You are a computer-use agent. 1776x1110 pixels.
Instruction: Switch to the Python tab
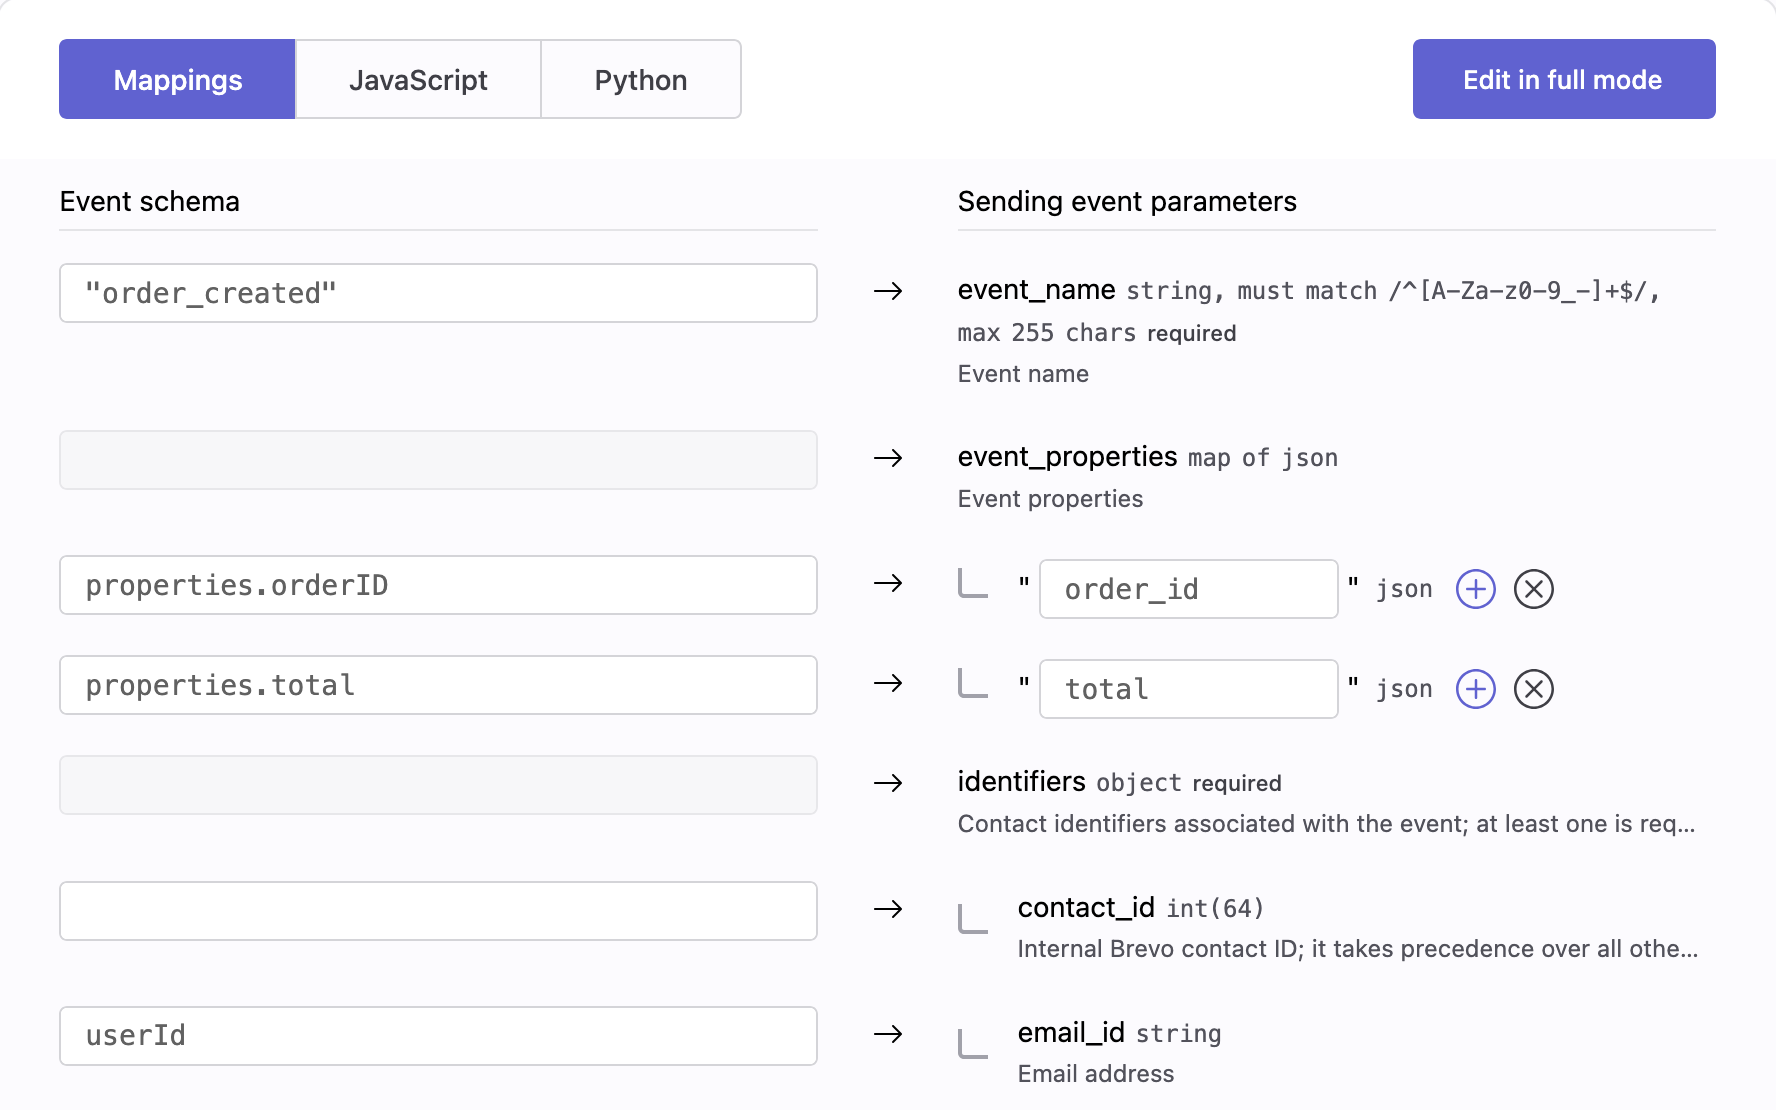[x=640, y=79]
